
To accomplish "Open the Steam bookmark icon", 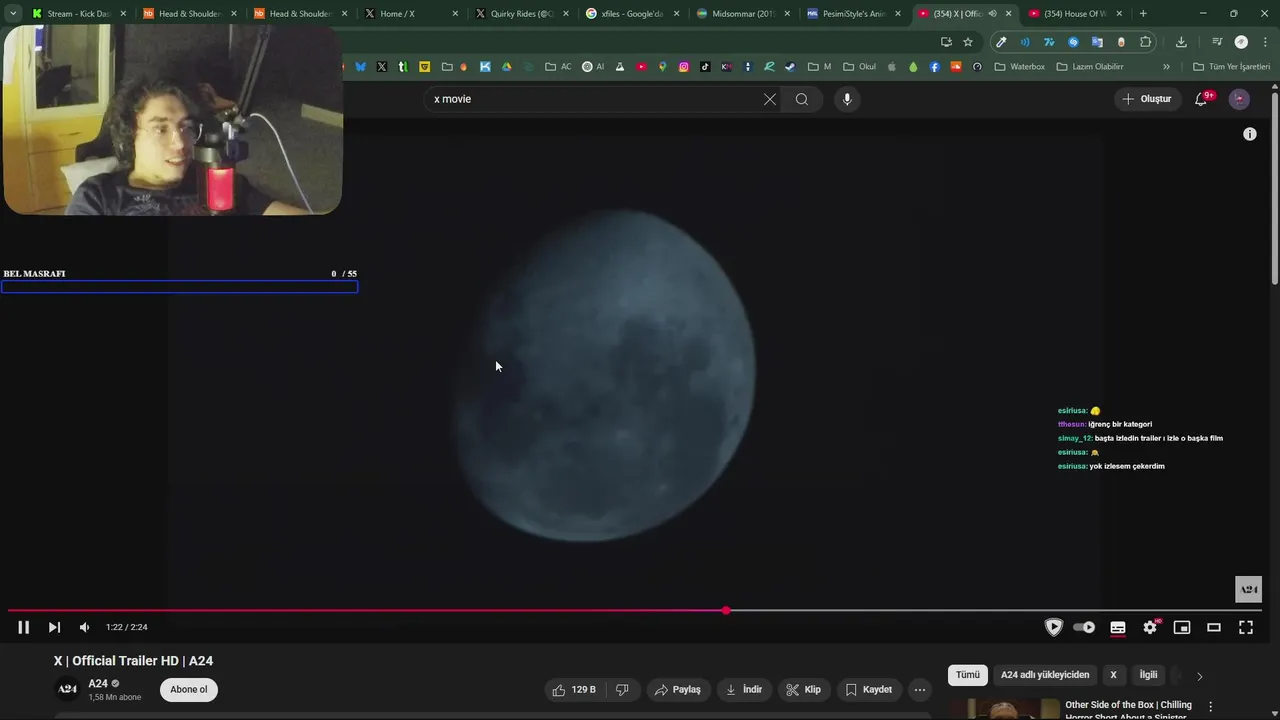I will click(790, 67).
